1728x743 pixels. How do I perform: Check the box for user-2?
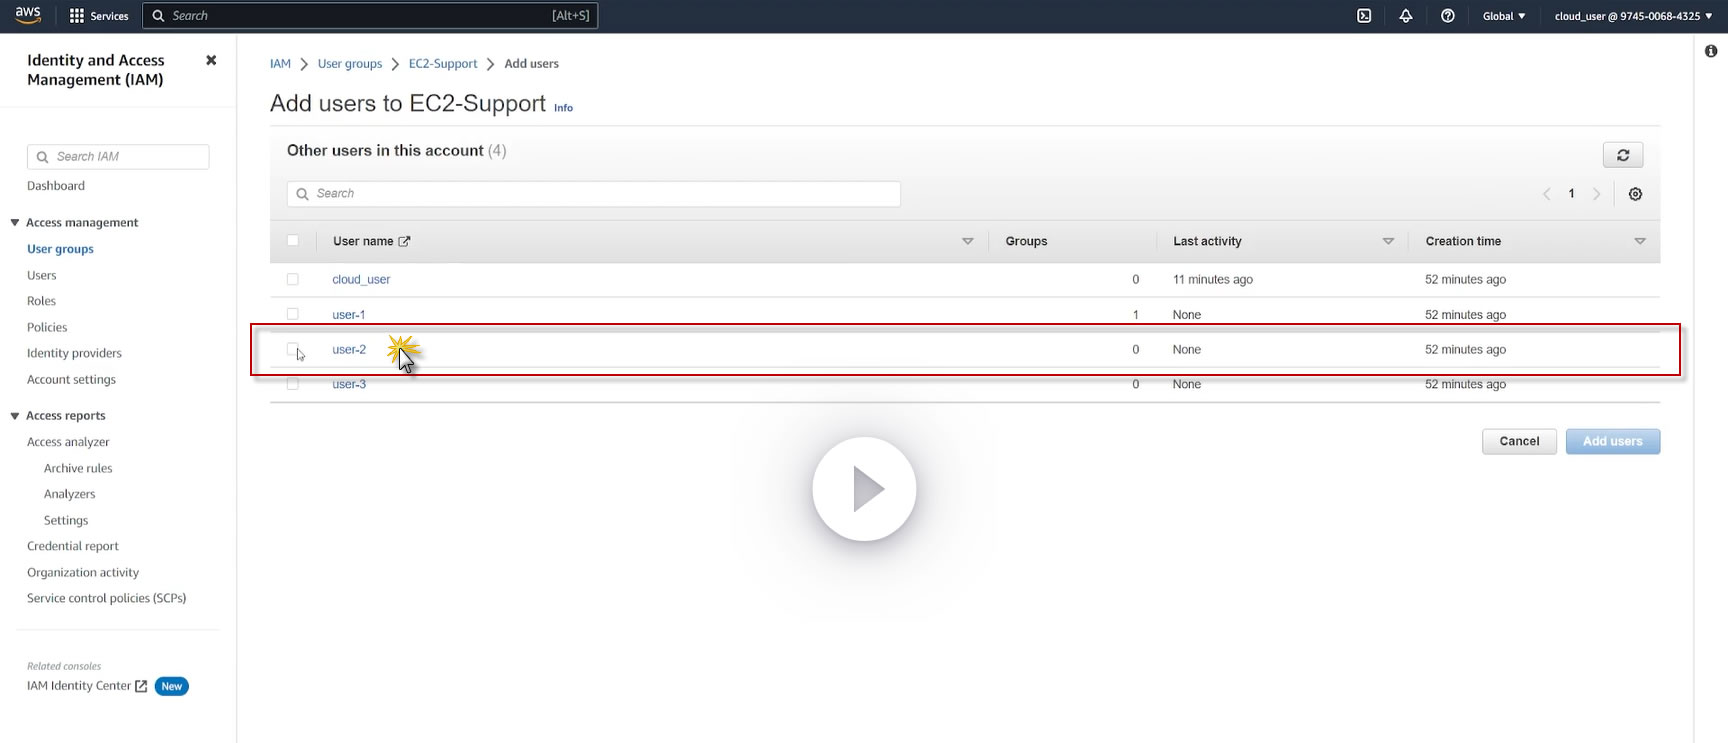point(293,349)
